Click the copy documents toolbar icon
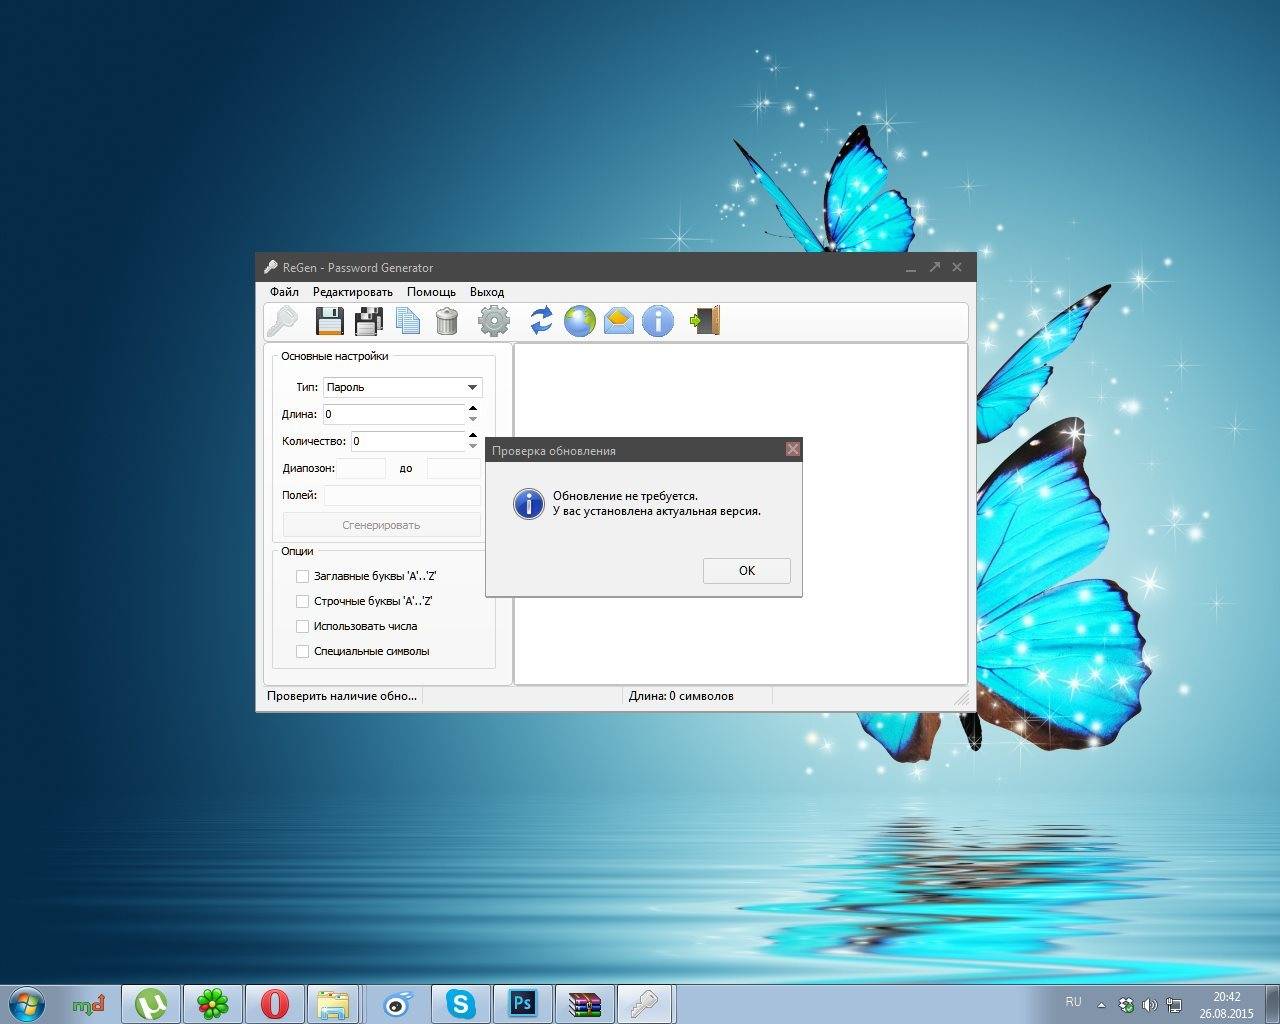 pos(408,321)
